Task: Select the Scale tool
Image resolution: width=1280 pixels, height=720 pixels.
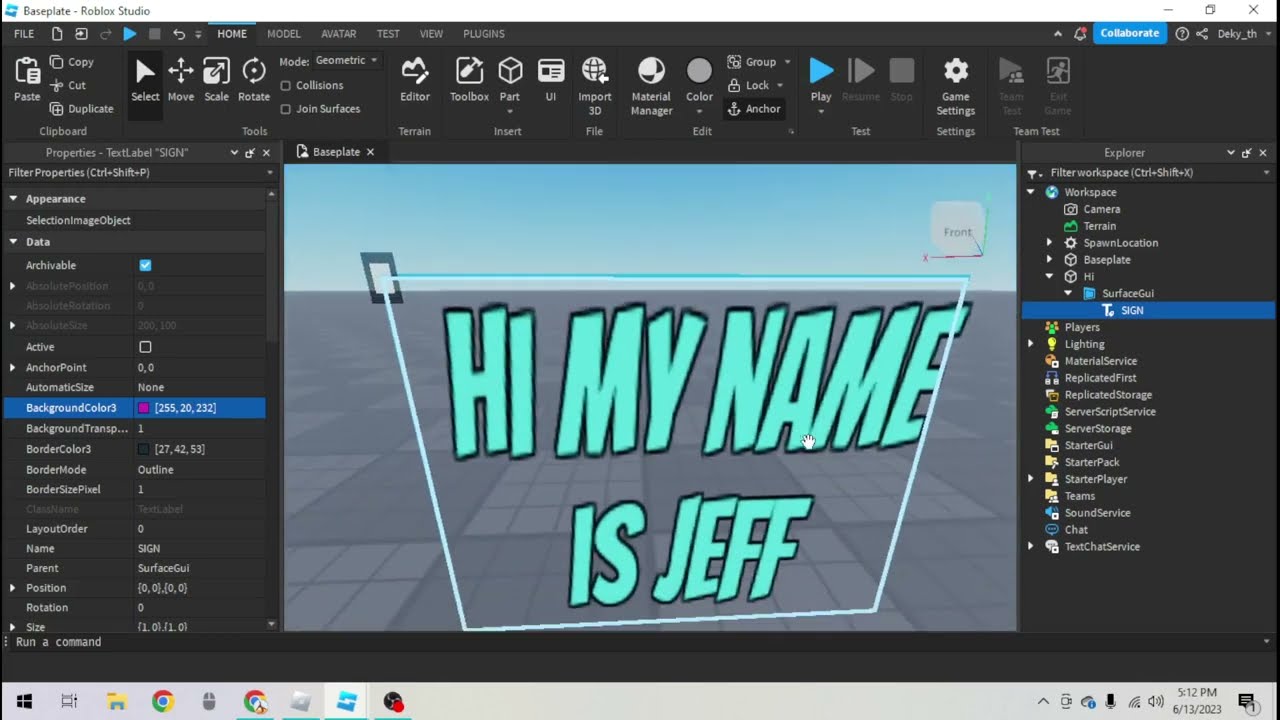Action: coord(216,80)
